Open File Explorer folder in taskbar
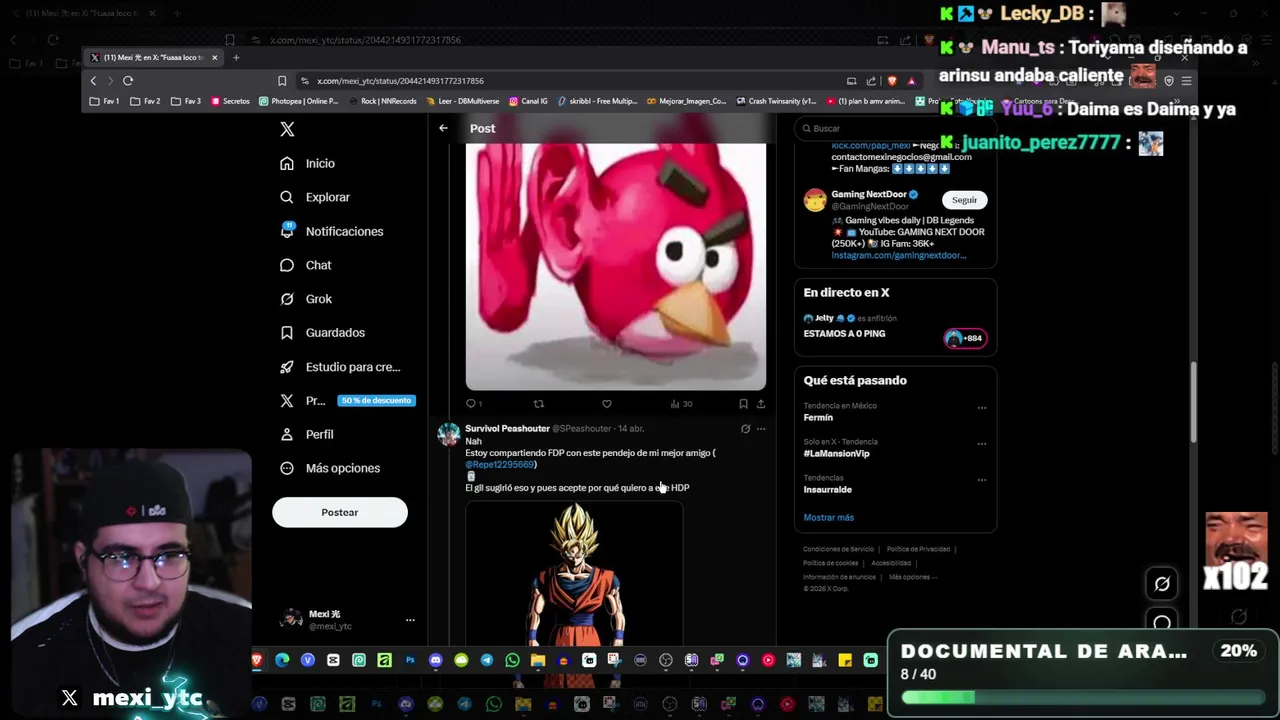The image size is (1280, 720). point(538,660)
